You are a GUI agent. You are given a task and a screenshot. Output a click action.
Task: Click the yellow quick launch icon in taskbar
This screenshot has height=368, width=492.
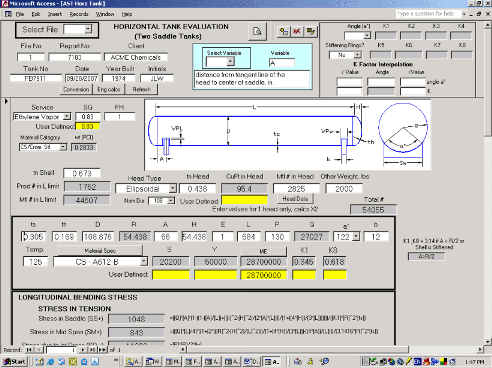[x=73, y=362]
